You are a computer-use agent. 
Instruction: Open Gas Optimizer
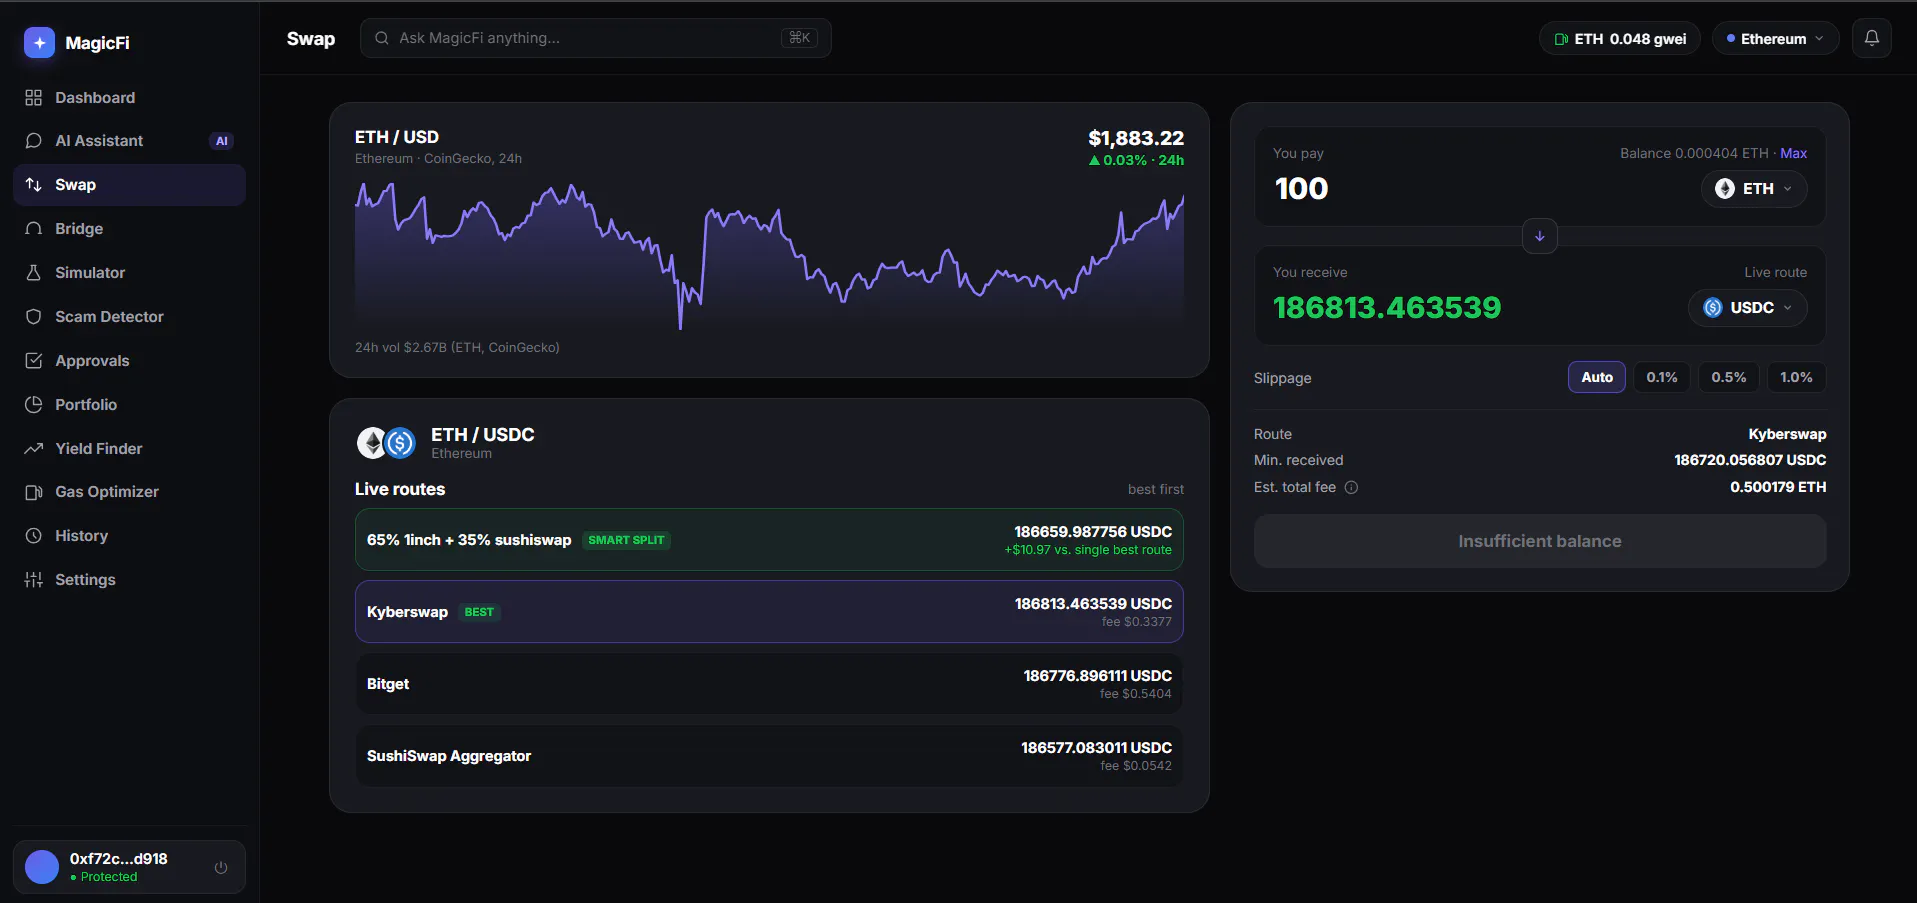[x=129, y=492]
